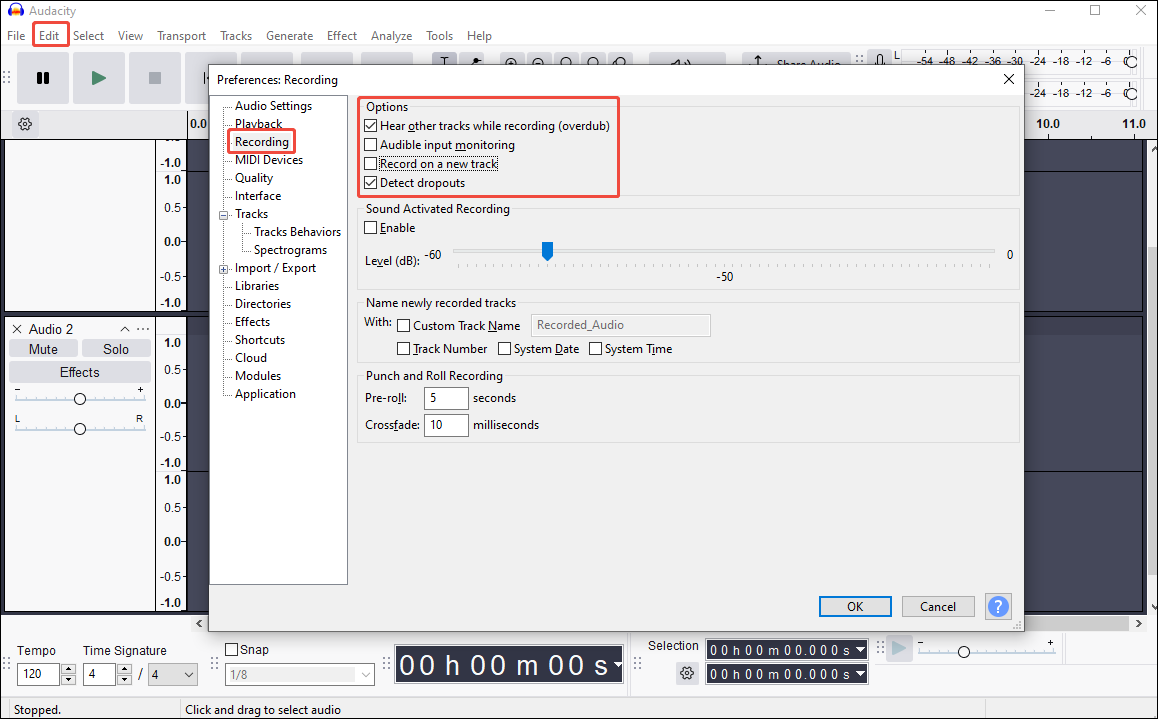This screenshot has height=719, width=1158.
Task: Mute the Audio 2 track
Action: coord(43,348)
